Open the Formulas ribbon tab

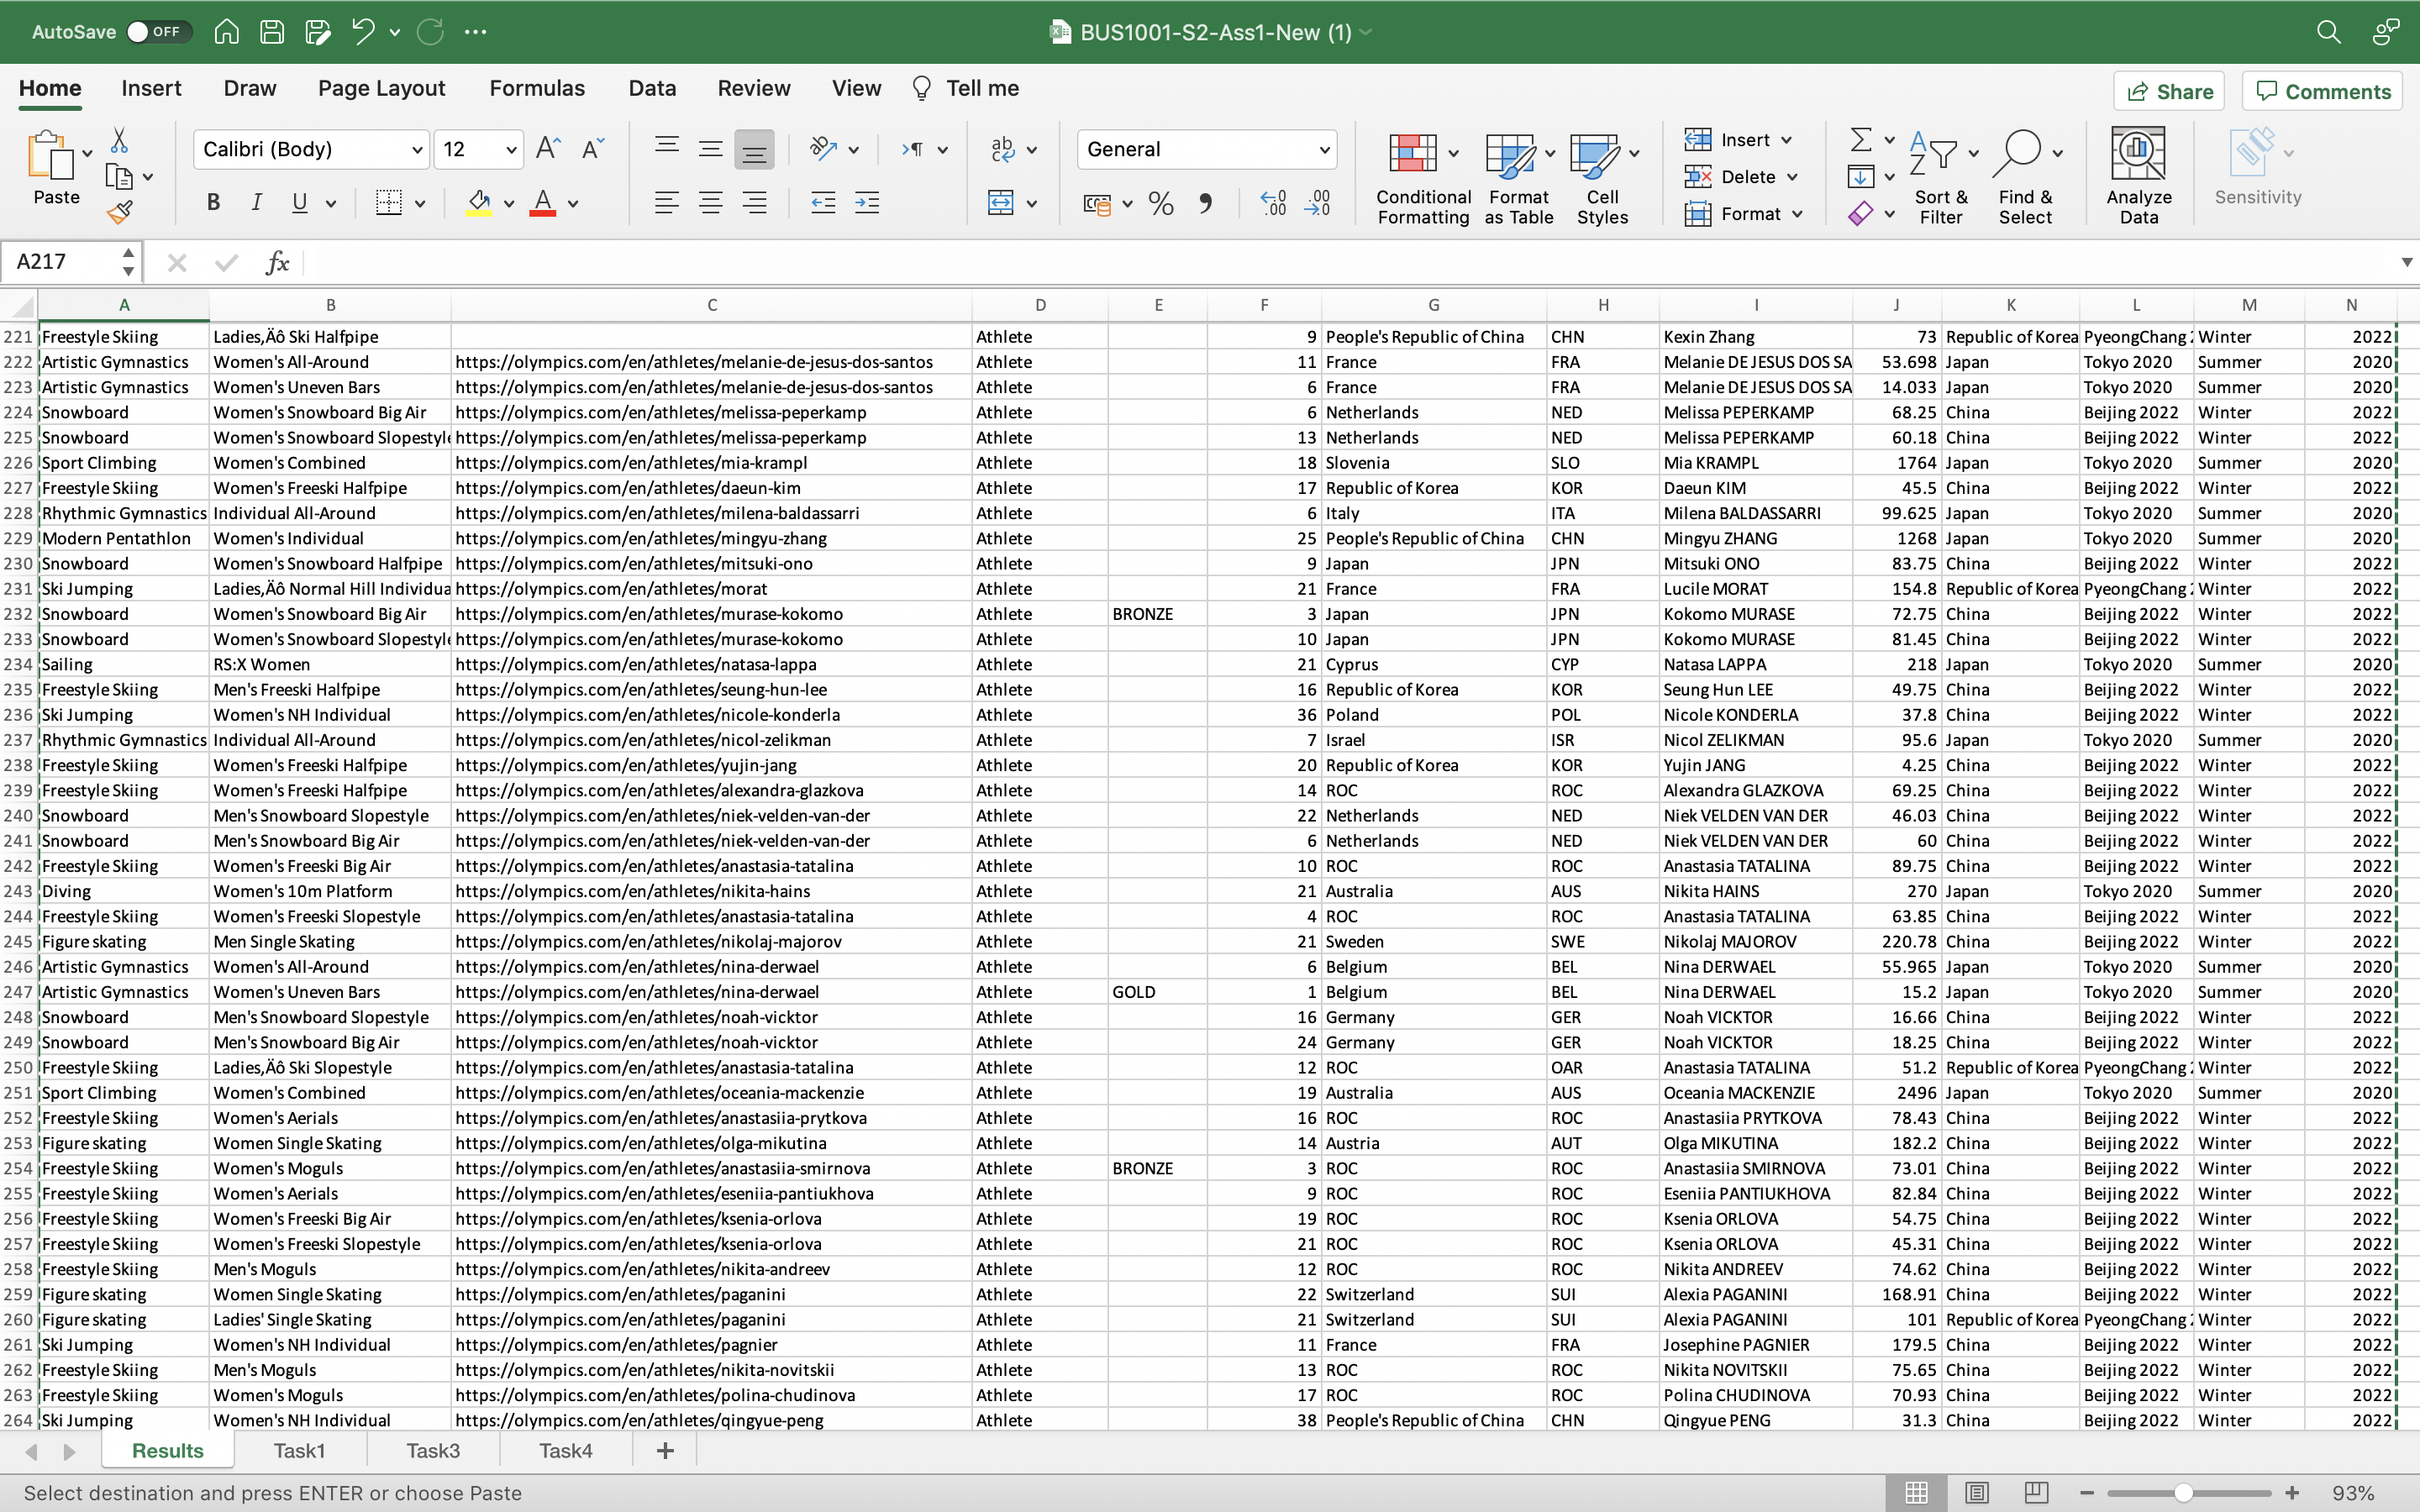coord(537,89)
